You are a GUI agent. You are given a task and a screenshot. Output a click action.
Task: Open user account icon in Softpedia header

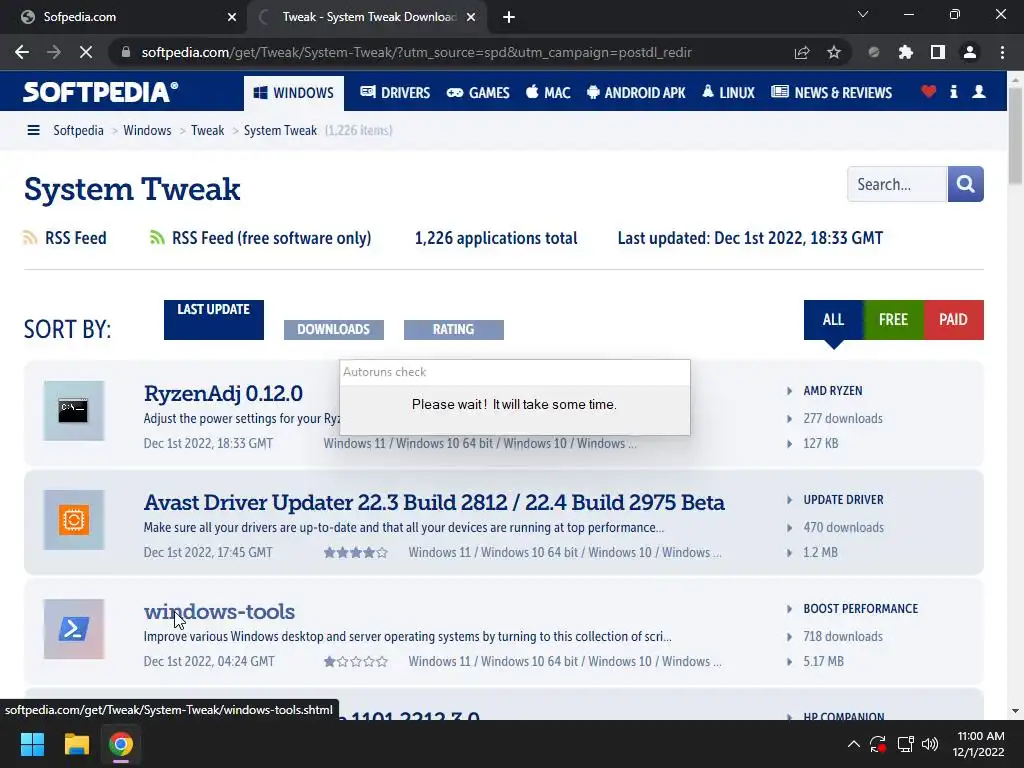[978, 92]
